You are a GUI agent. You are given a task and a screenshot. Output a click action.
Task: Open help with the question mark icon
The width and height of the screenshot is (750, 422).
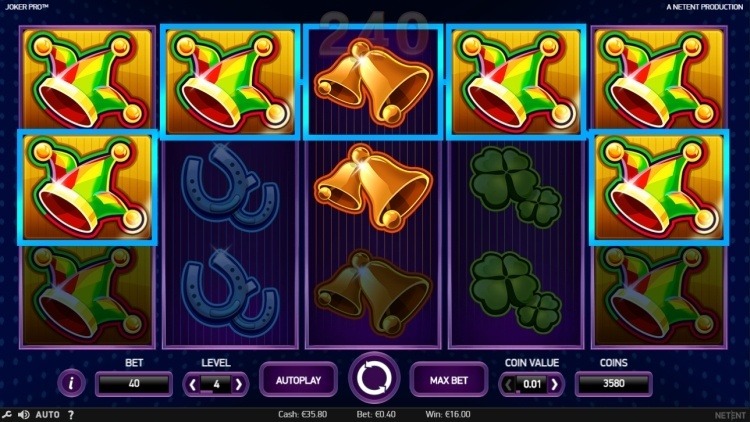(x=71, y=415)
